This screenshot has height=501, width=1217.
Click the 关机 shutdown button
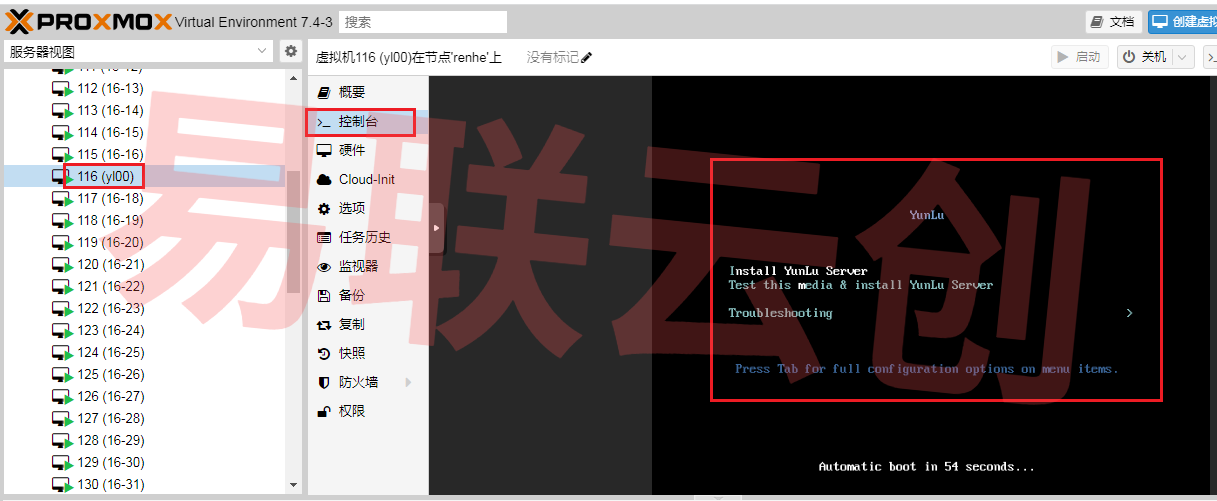tap(1144, 57)
